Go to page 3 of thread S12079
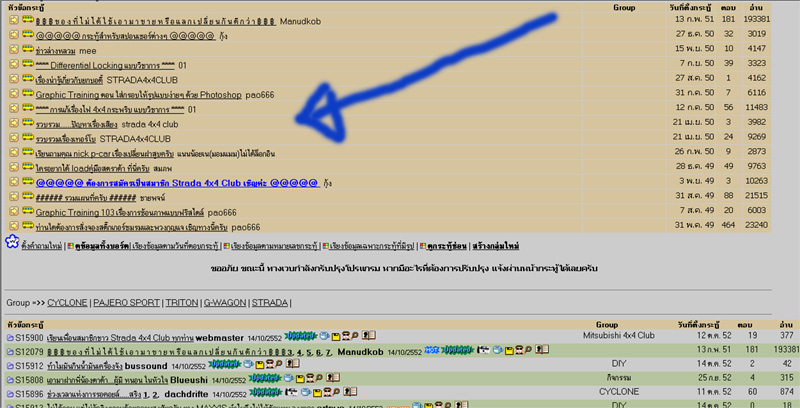The width and height of the screenshot is (800, 408). pos(290,352)
